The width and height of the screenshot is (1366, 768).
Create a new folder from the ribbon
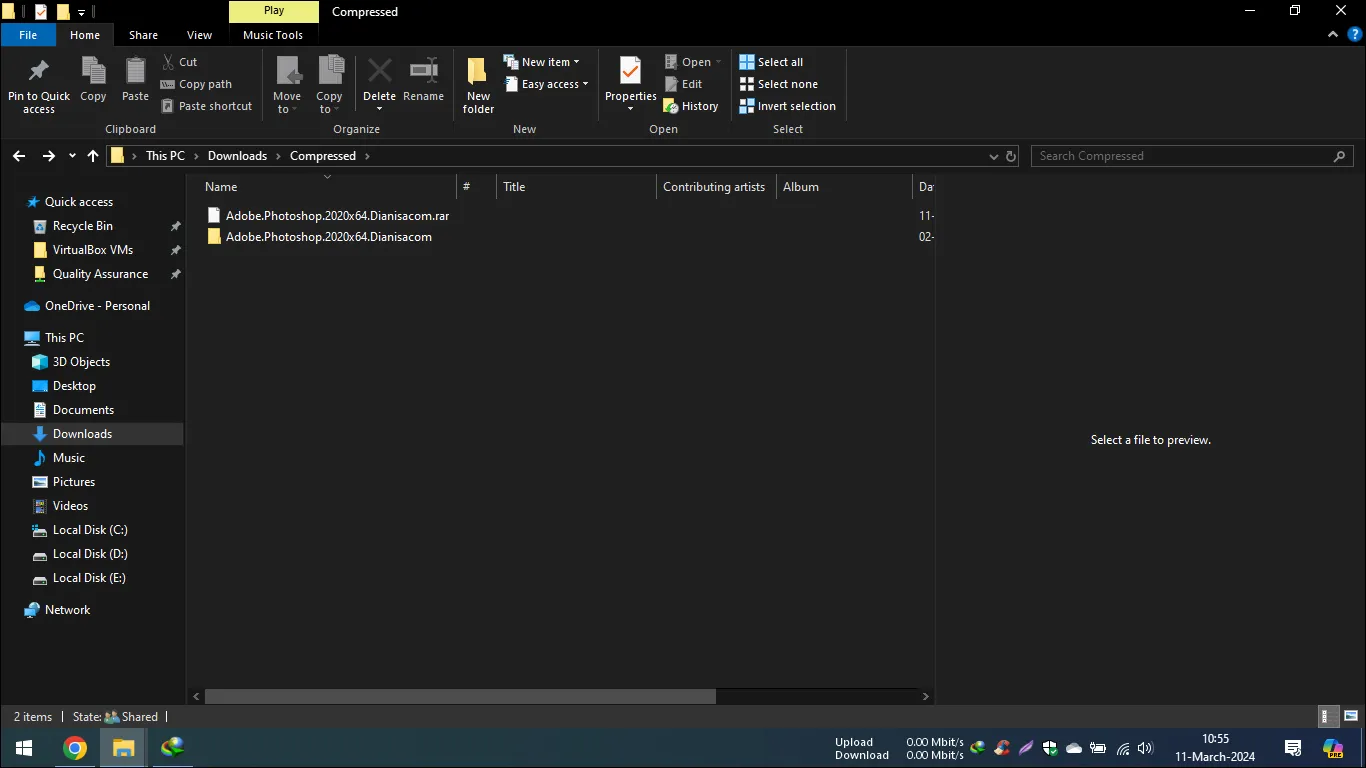click(x=477, y=84)
